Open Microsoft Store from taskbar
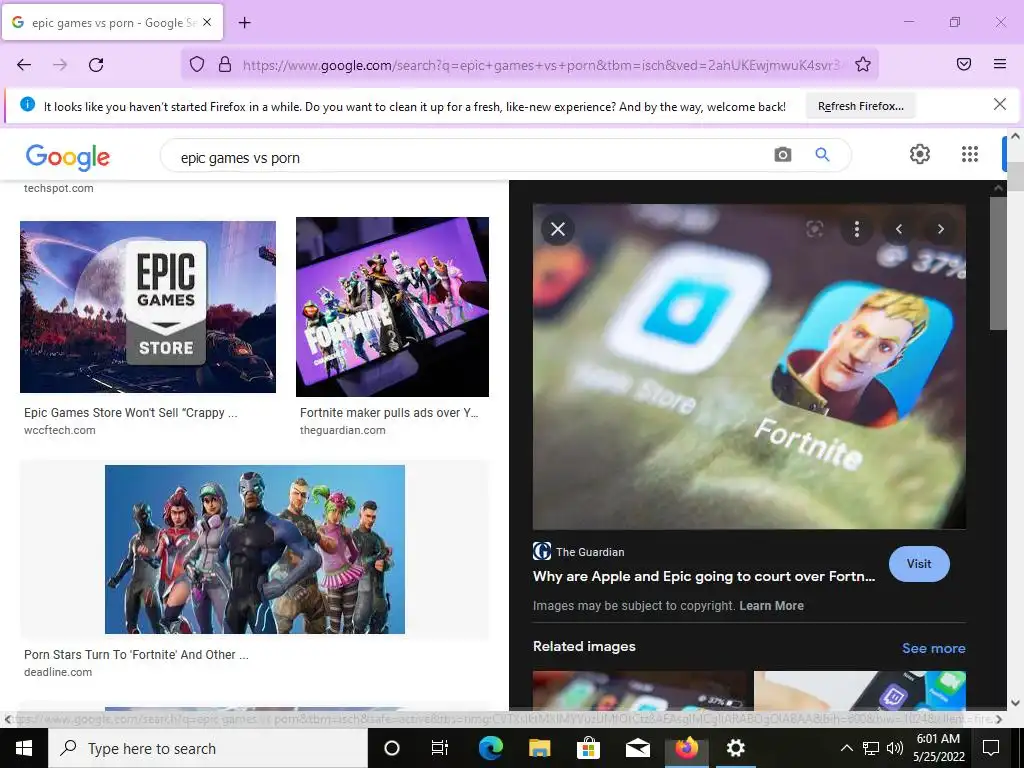 [x=588, y=748]
